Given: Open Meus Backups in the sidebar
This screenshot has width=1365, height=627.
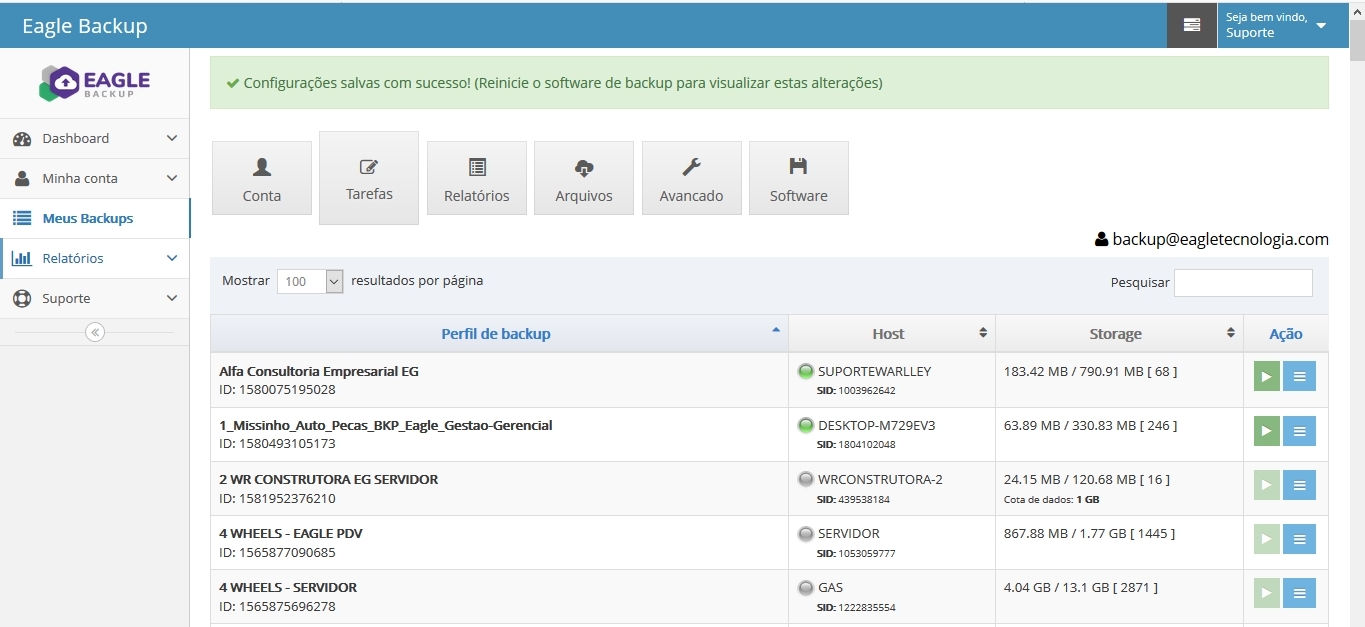Looking at the screenshot, I should coord(95,218).
